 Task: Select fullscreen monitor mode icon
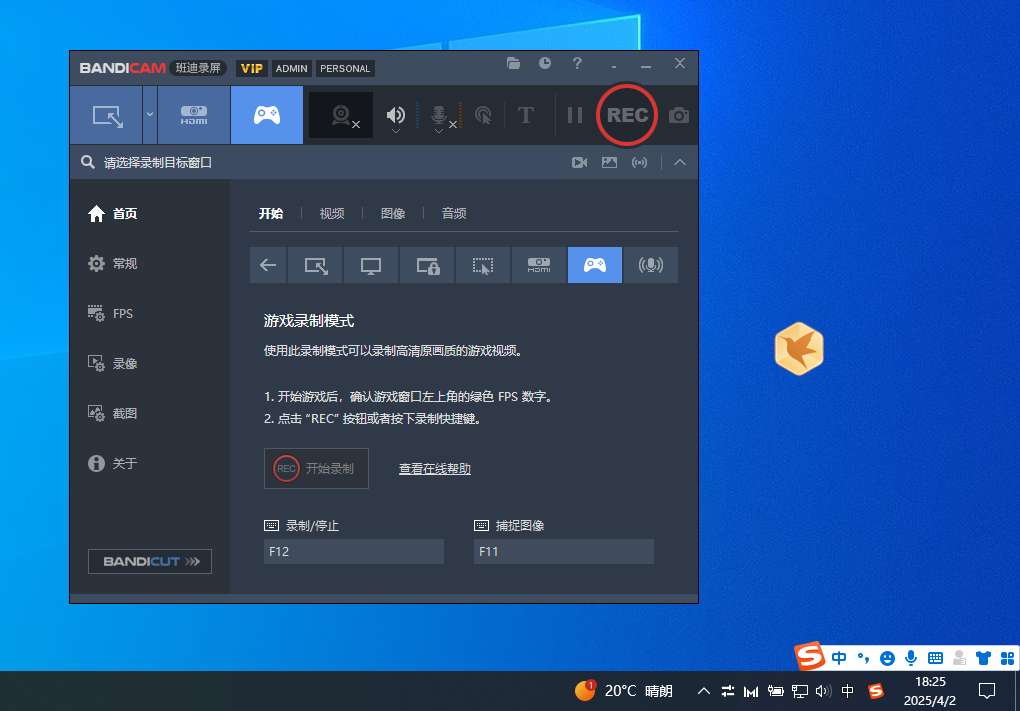(371, 265)
